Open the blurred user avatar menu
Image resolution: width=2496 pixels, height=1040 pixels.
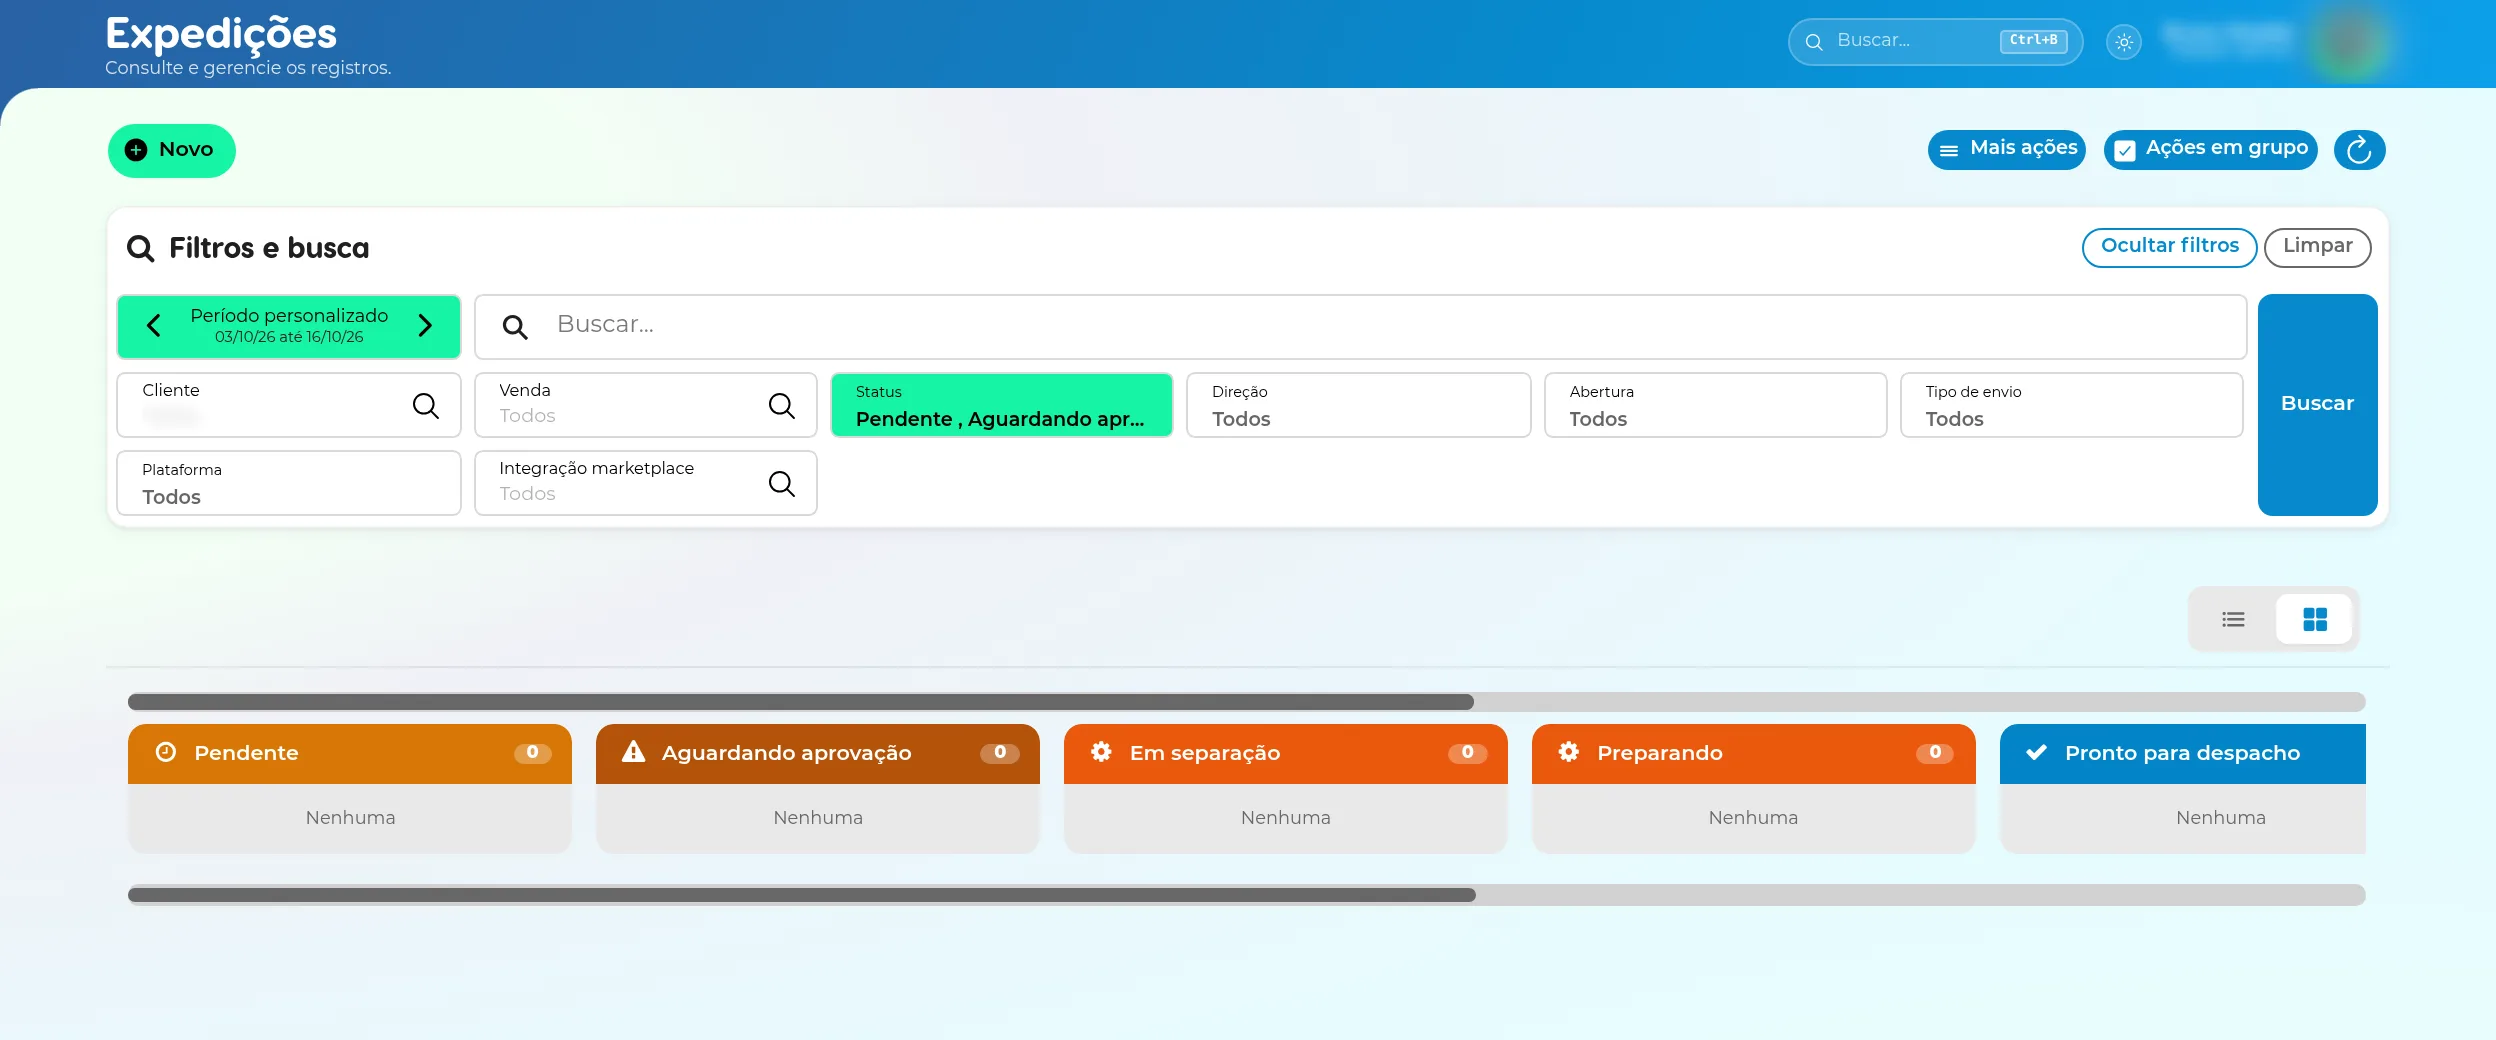[2350, 42]
